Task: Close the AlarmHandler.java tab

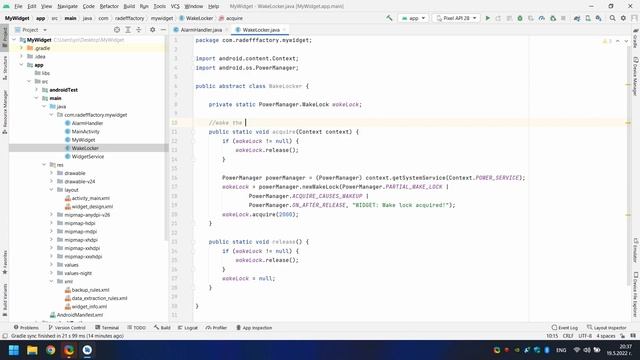Action: point(227,30)
